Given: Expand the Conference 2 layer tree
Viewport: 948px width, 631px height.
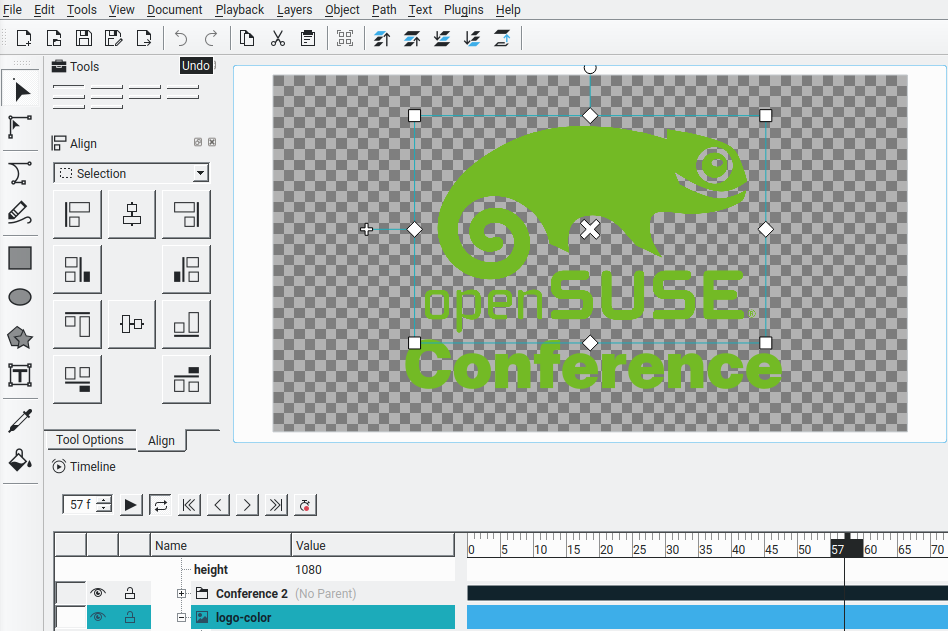Looking at the screenshot, I should coord(182,594).
